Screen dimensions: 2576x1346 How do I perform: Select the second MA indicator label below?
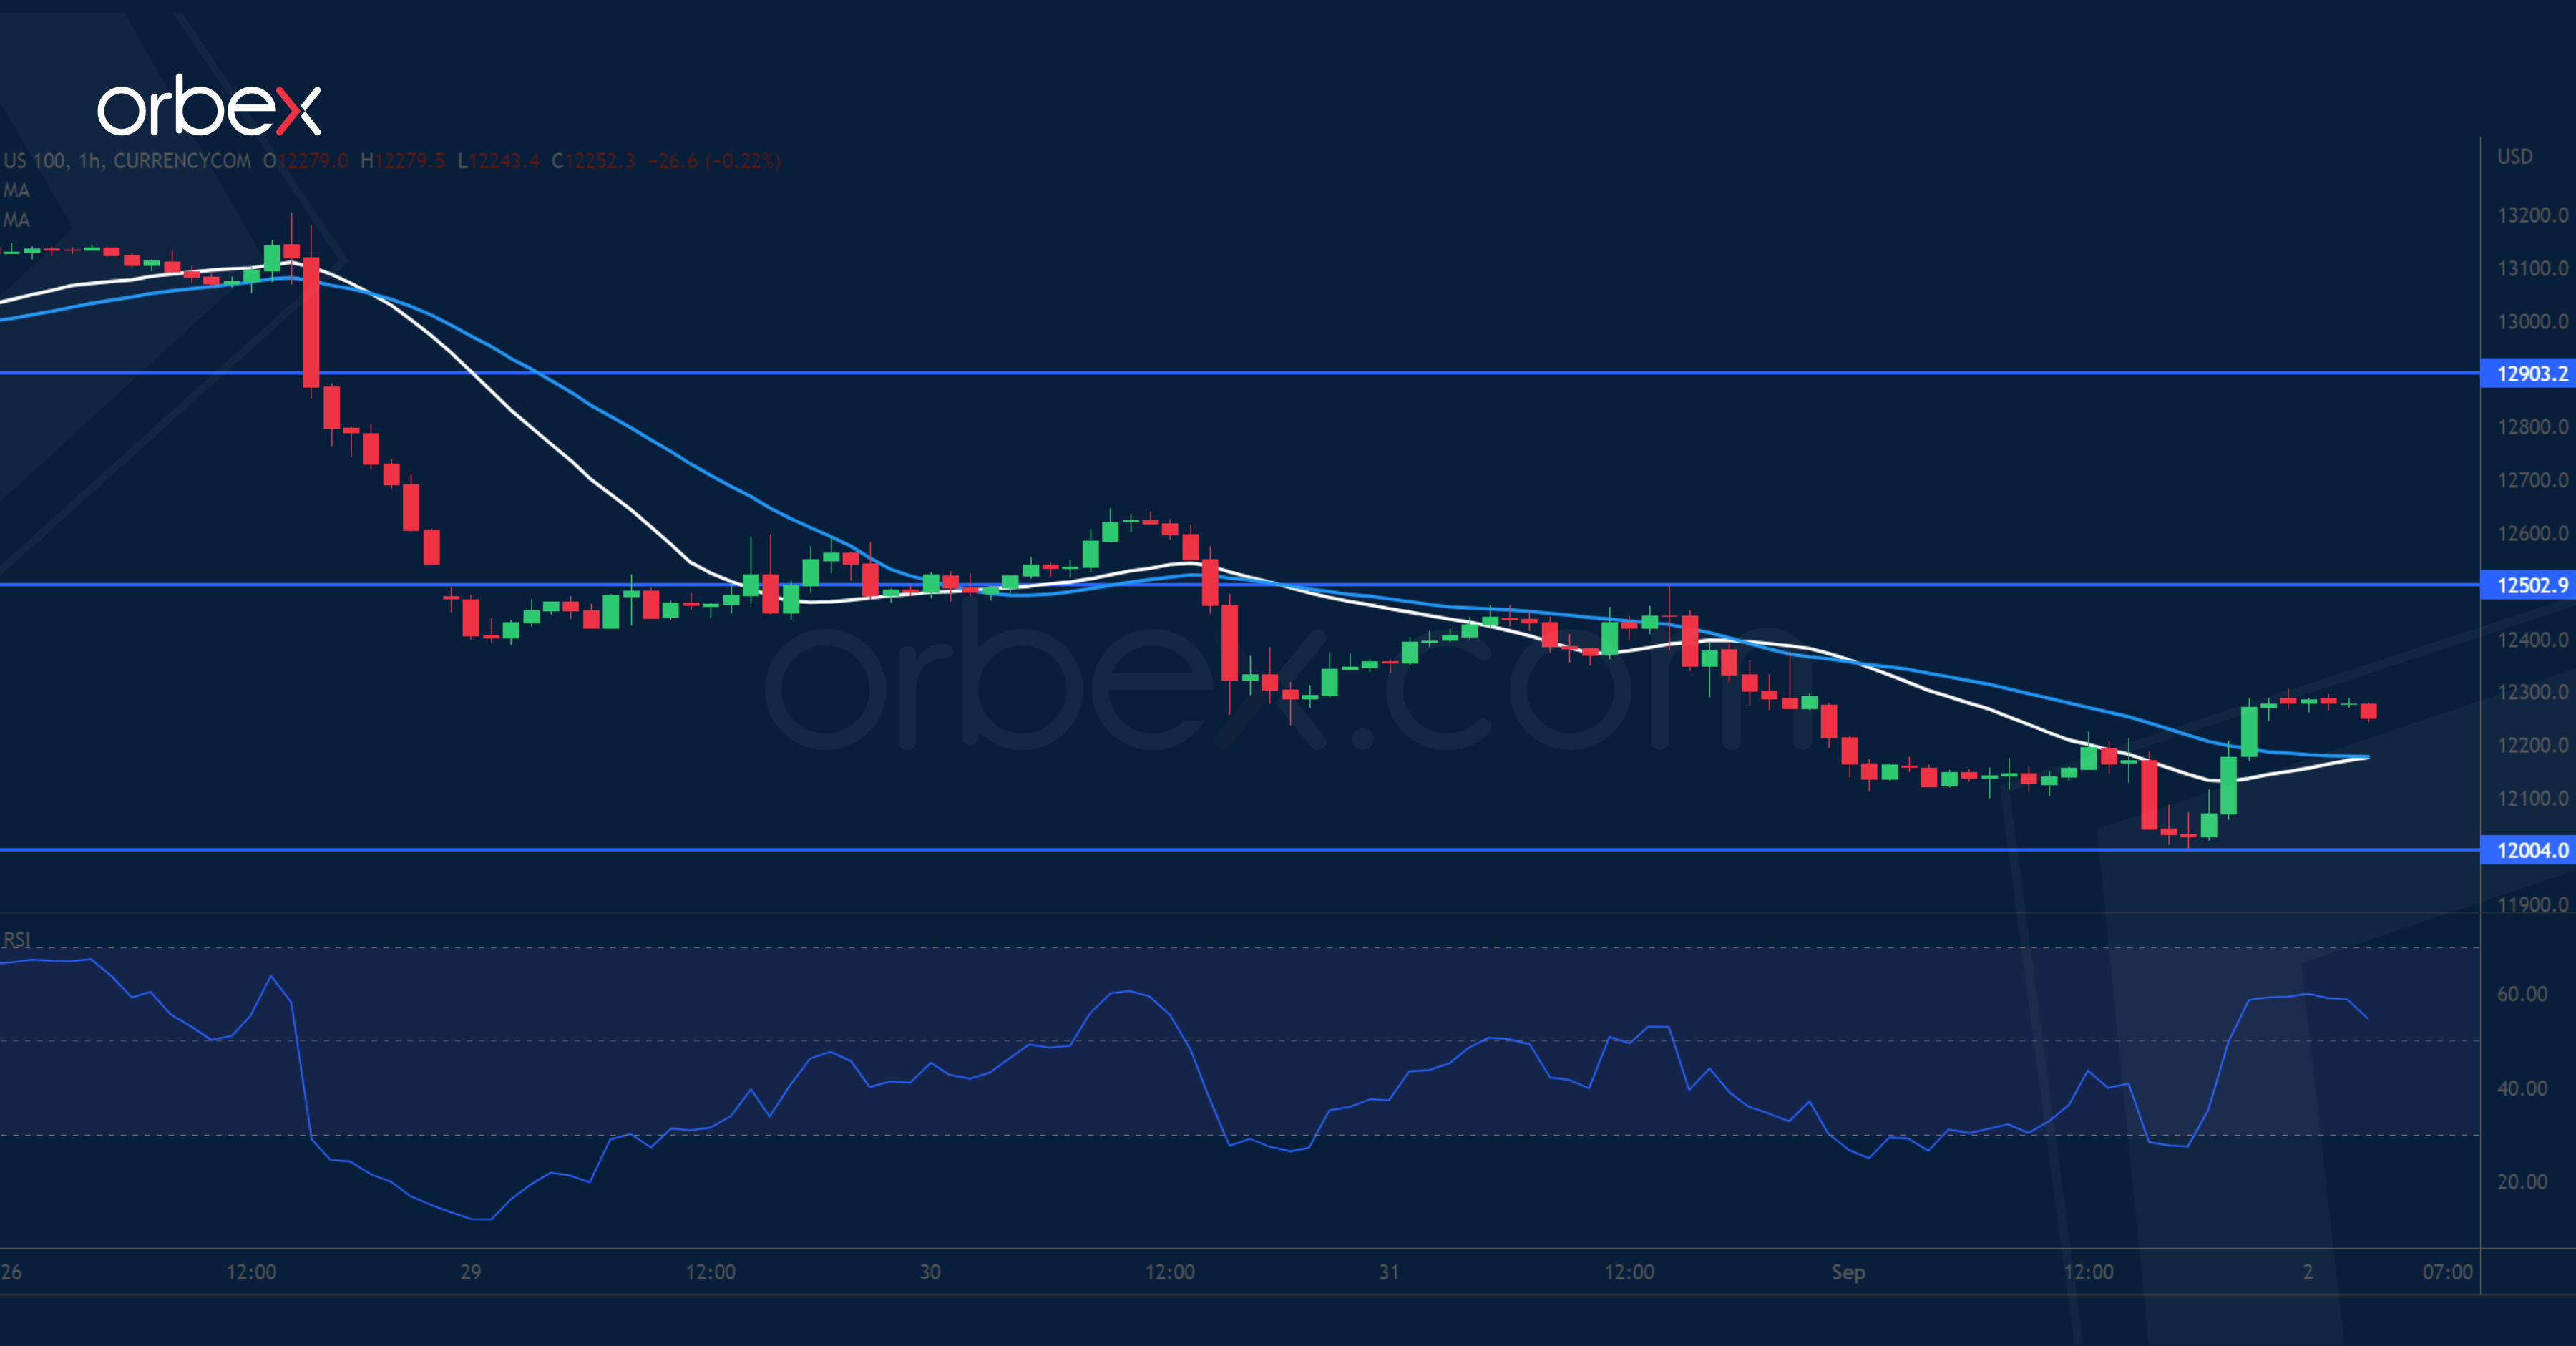(16, 219)
